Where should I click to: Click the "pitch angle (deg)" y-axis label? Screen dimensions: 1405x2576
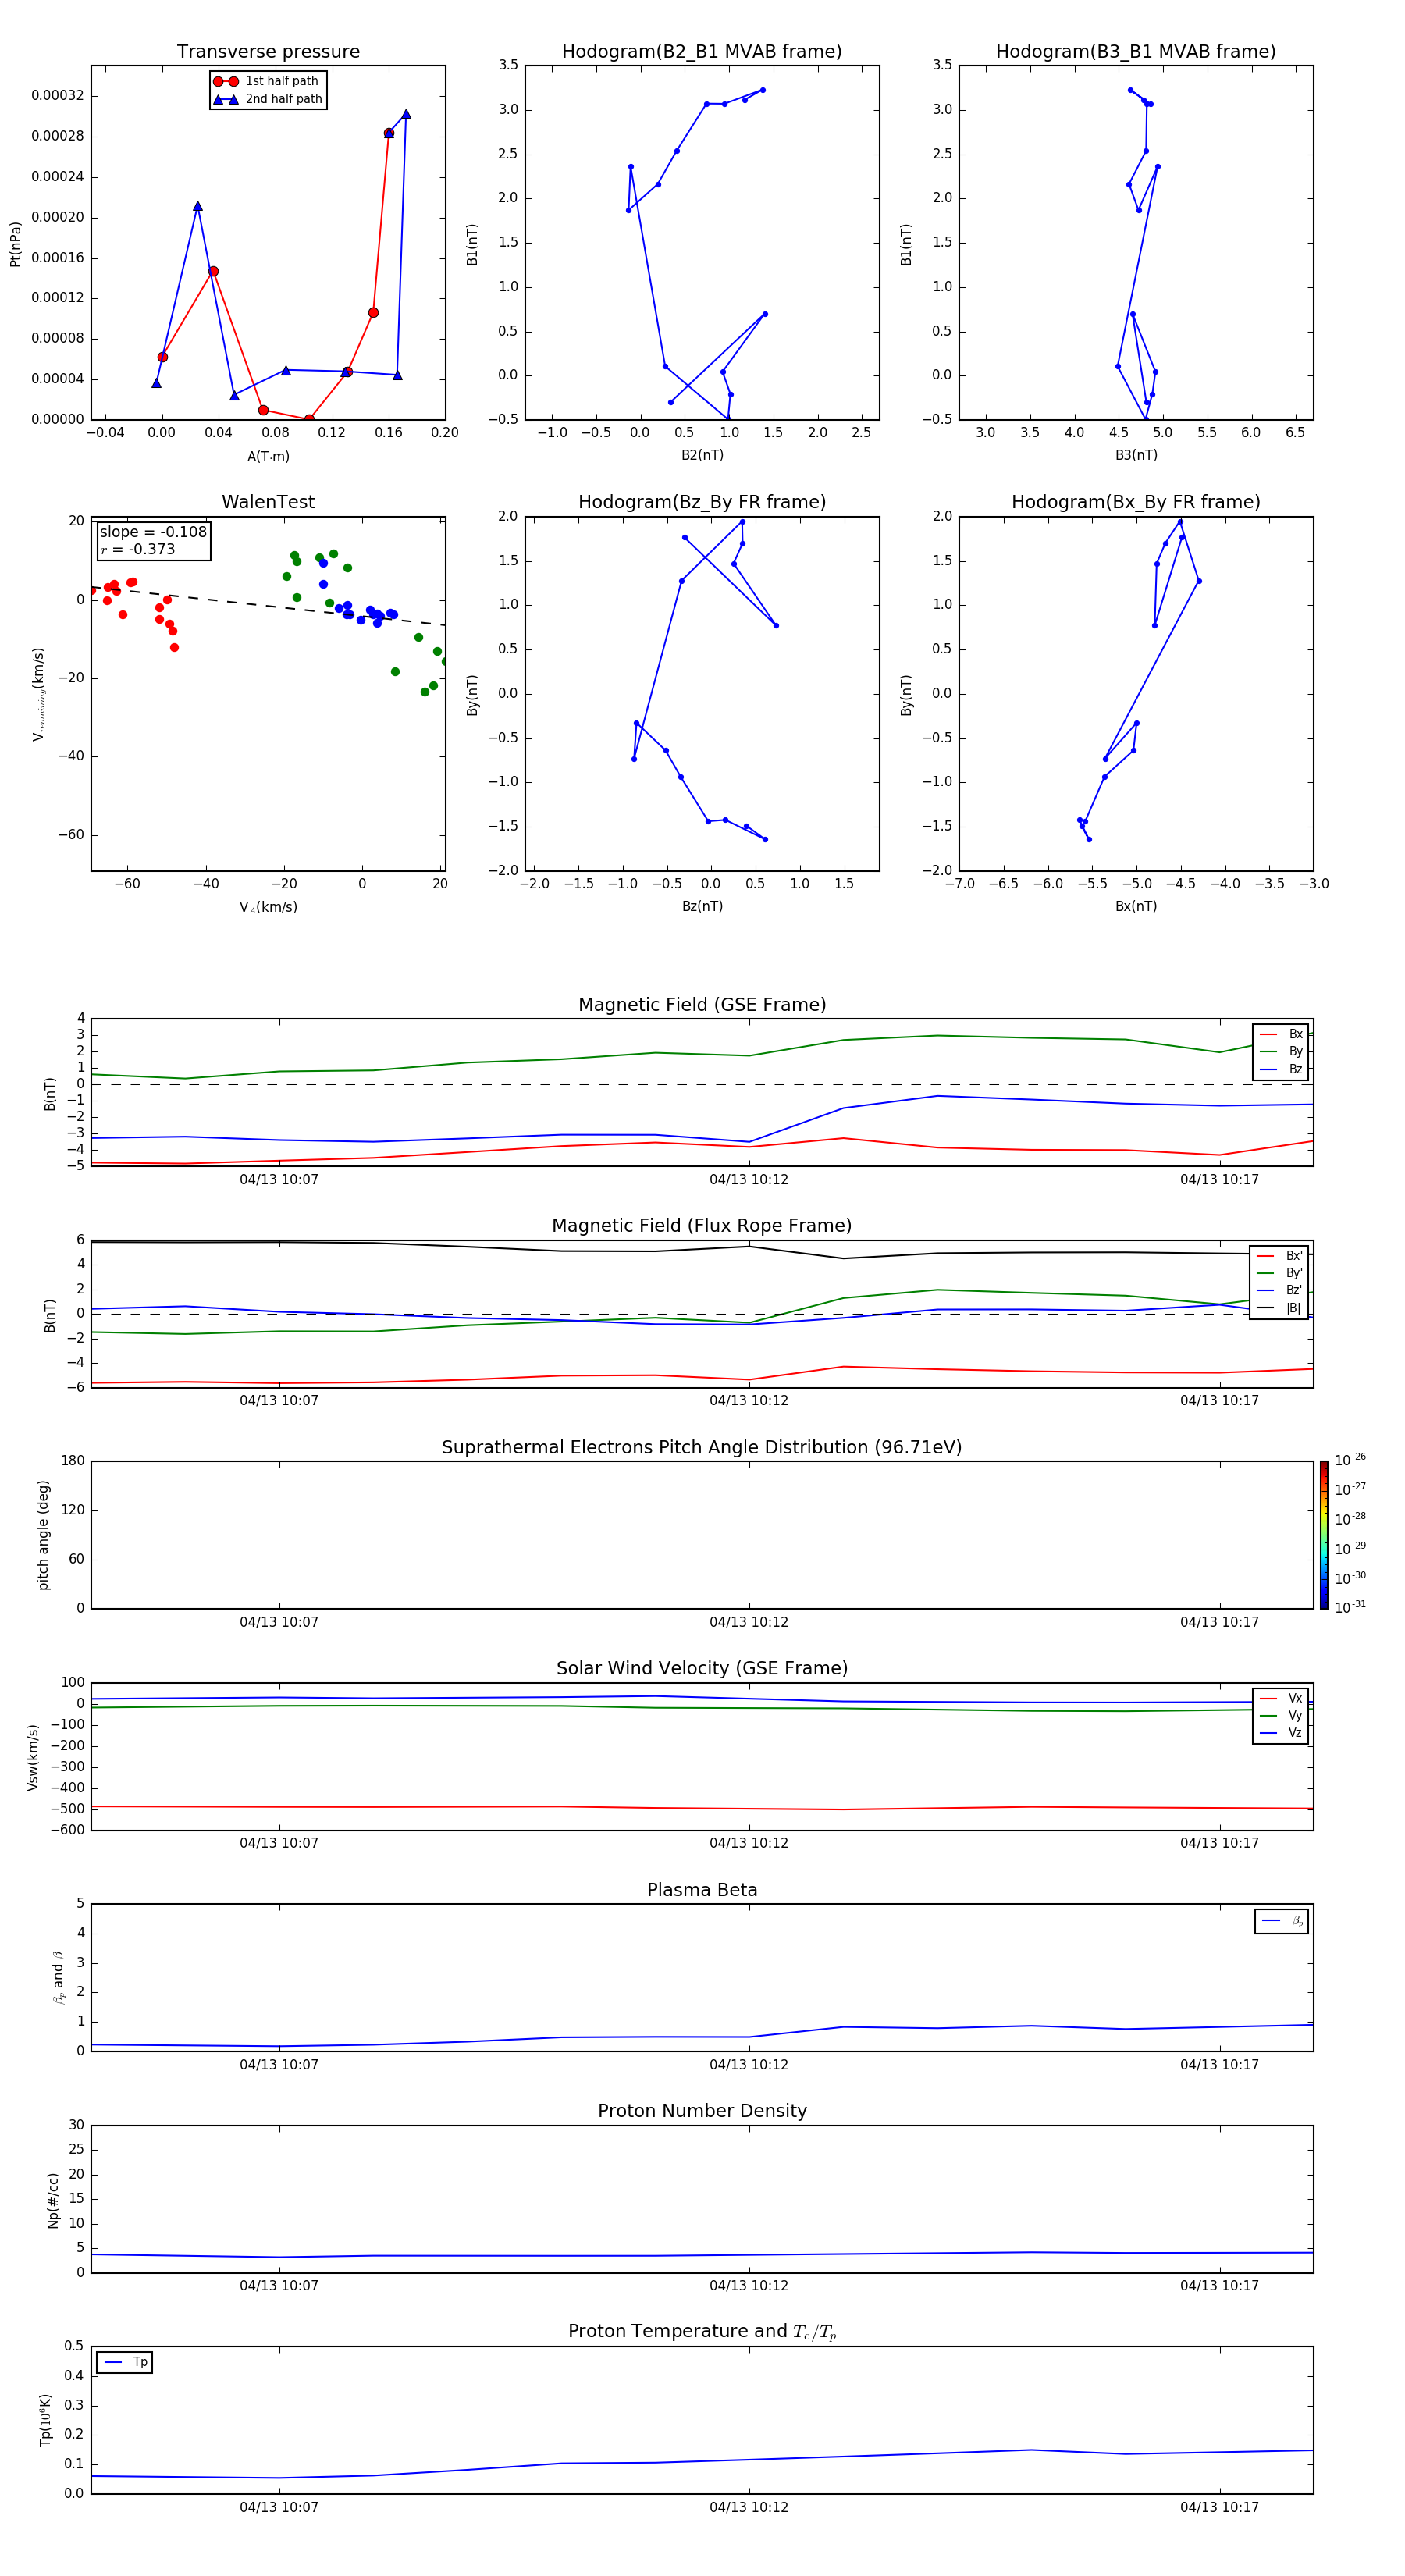pos(43,1535)
